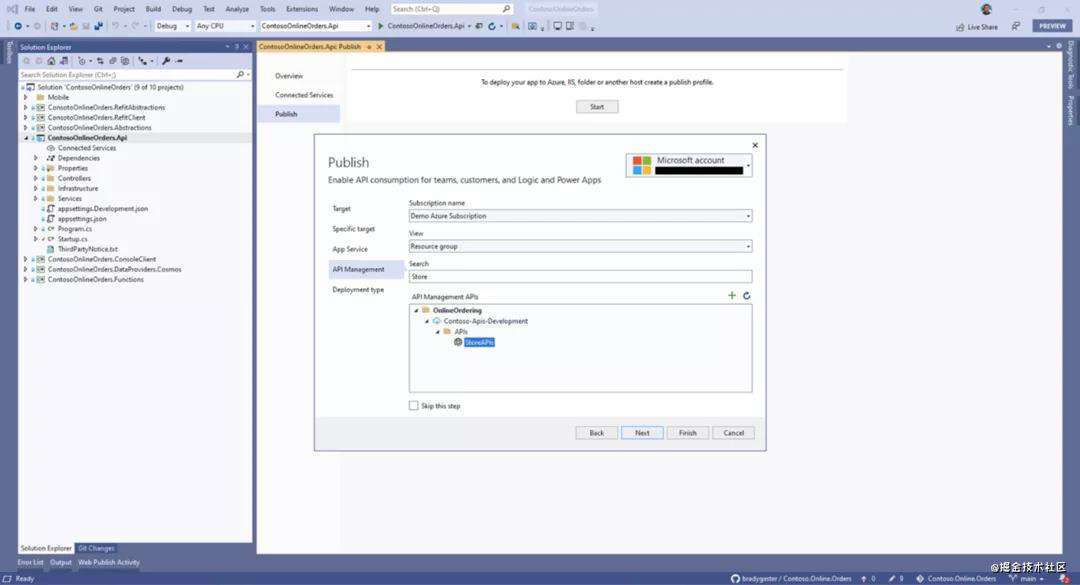
Task: Click the StoreAPIs globe icon
Action: click(458, 342)
